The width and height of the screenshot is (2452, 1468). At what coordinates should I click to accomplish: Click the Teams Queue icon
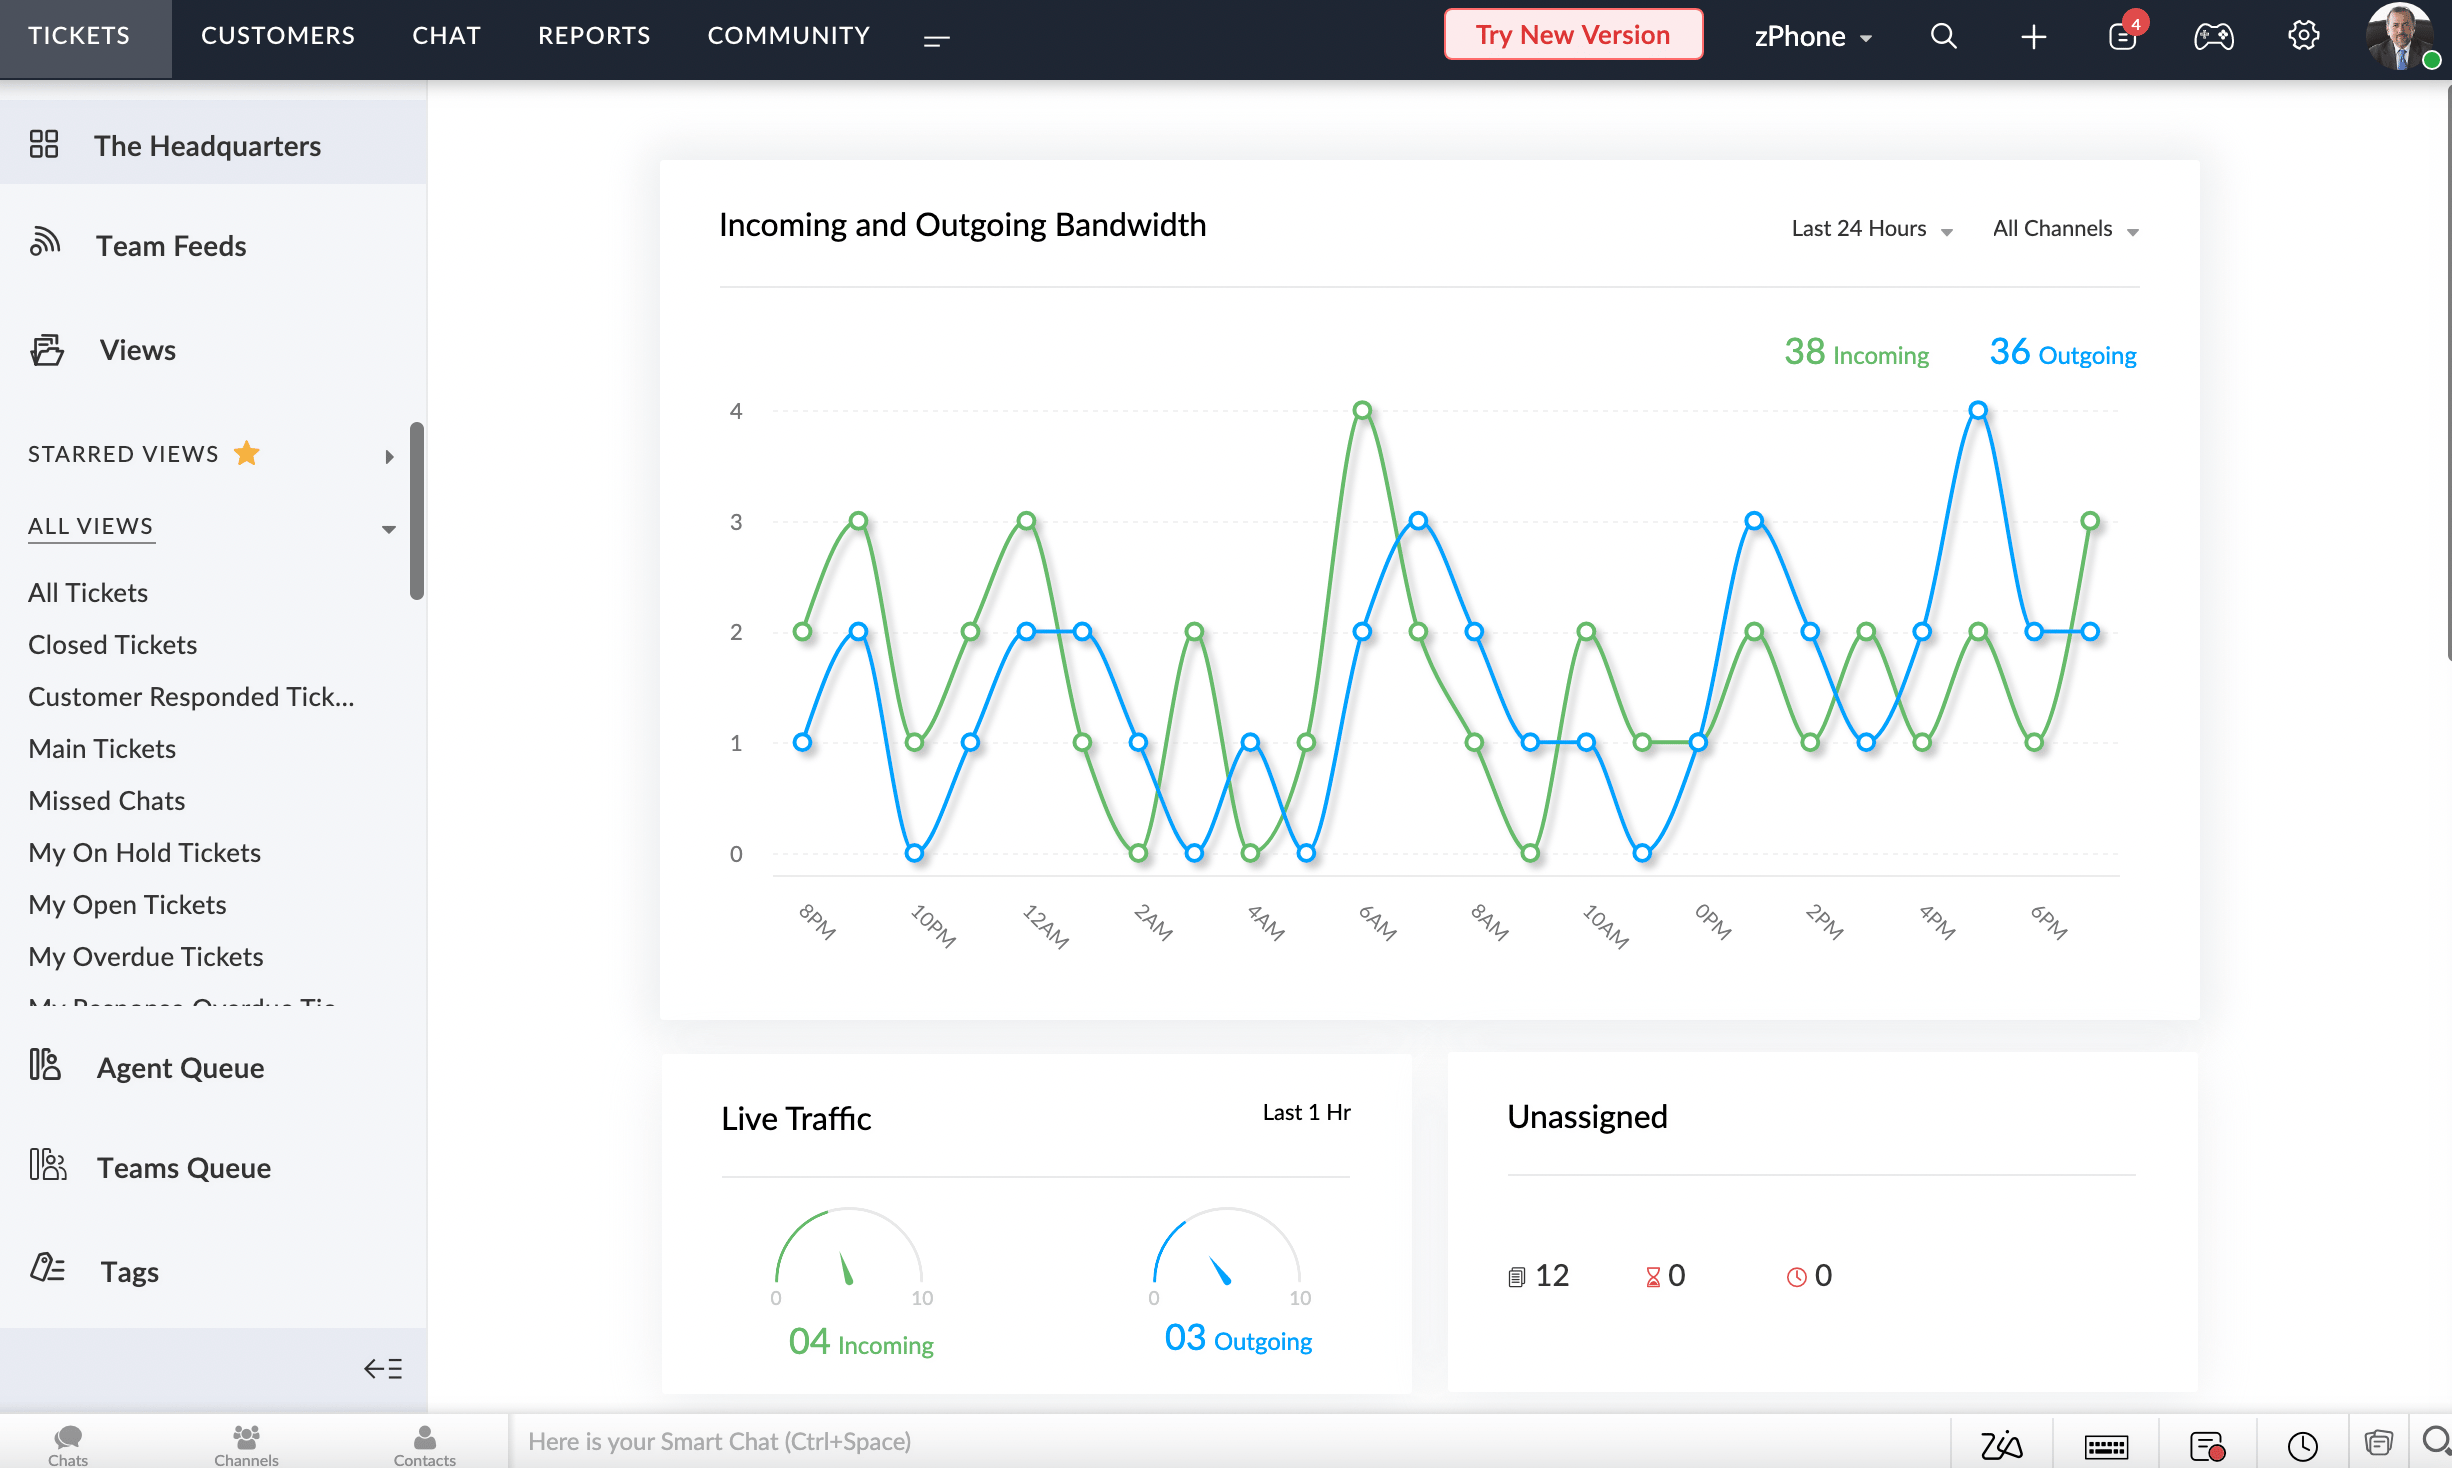(47, 1164)
